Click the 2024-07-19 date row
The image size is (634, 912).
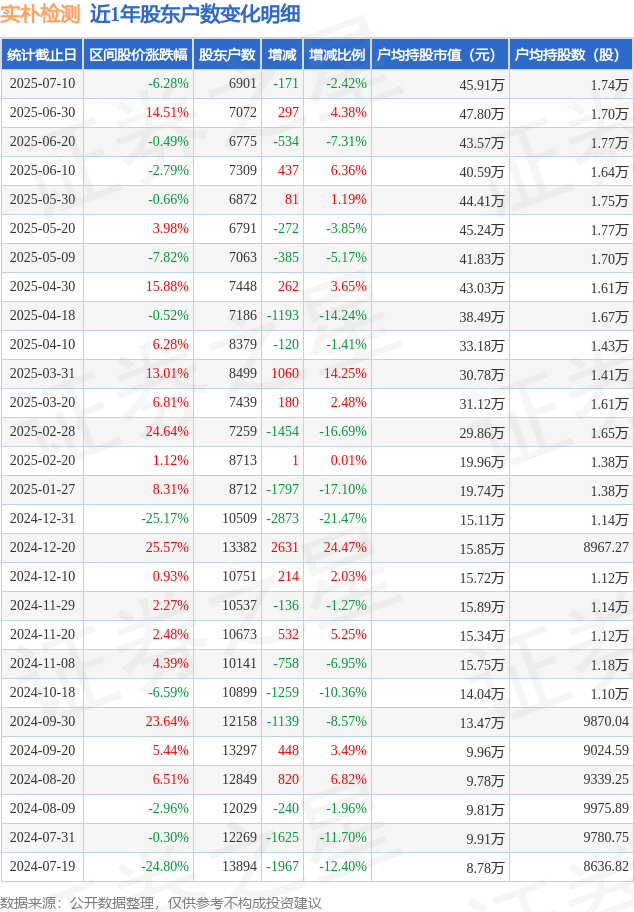point(317,867)
